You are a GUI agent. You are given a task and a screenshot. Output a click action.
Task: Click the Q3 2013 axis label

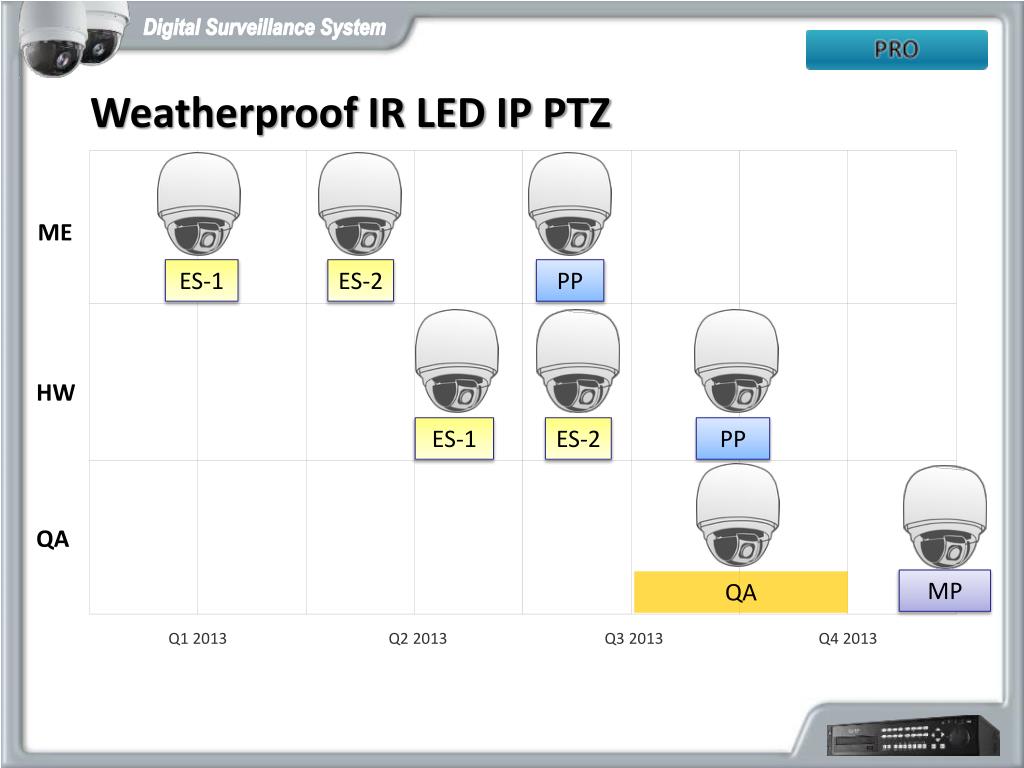633,639
